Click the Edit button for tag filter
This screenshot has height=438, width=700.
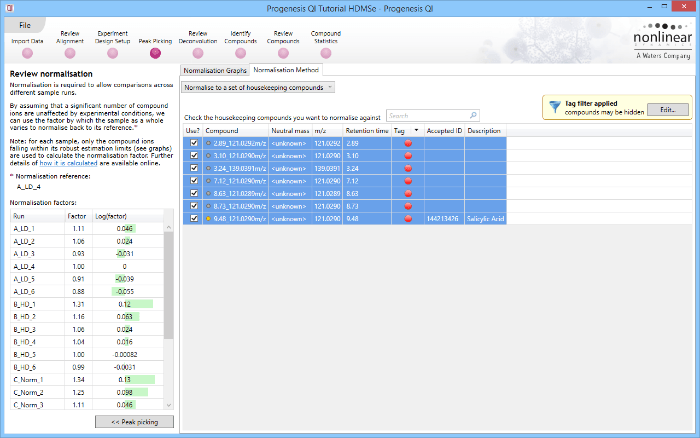coord(668,109)
